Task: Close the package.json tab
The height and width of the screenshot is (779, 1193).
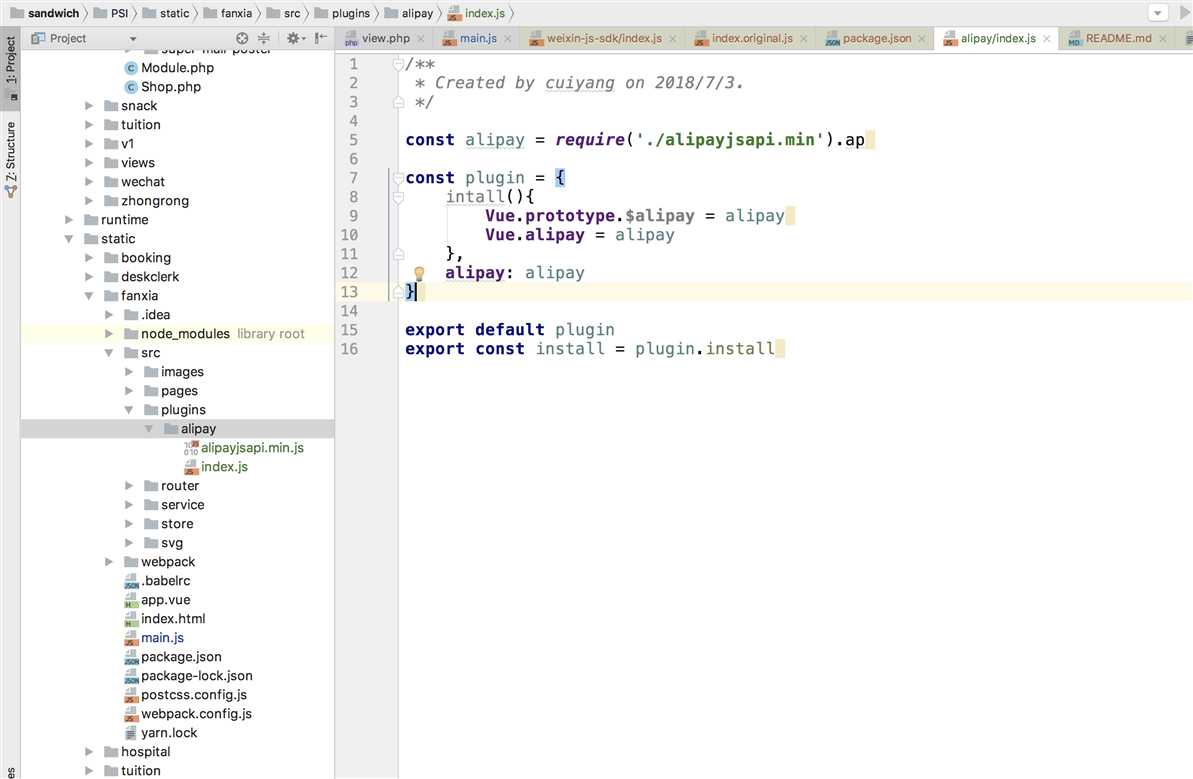Action: [922, 39]
